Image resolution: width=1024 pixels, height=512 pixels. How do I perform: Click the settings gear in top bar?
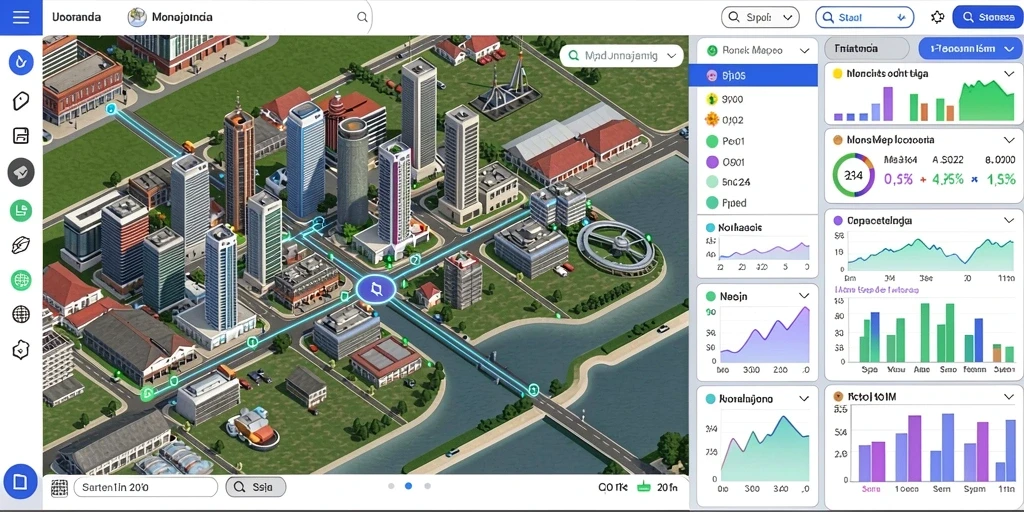[x=937, y=17]
